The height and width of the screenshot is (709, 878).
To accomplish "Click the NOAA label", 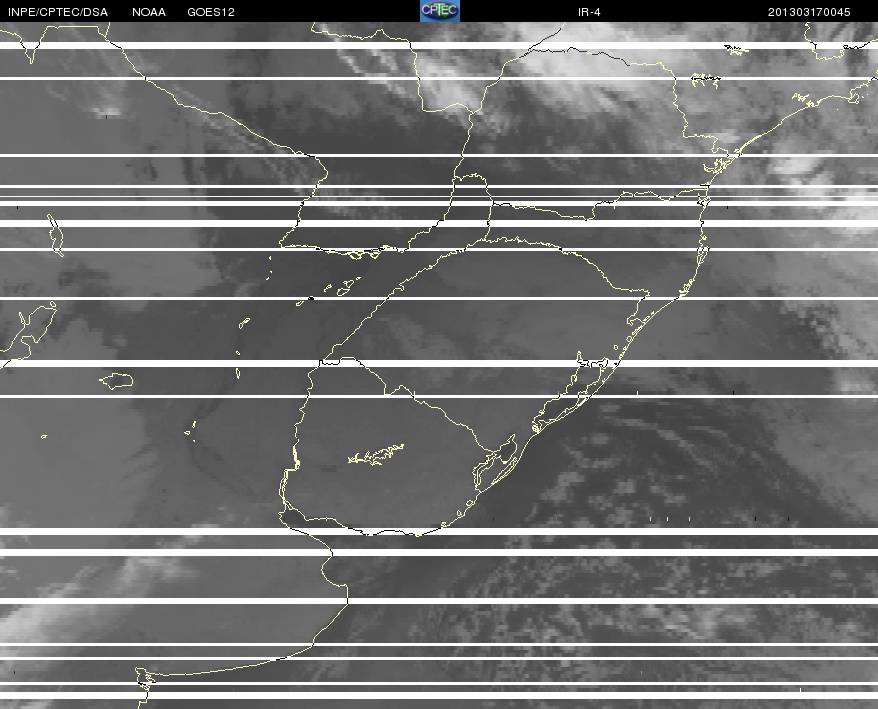I will [149, 12].
